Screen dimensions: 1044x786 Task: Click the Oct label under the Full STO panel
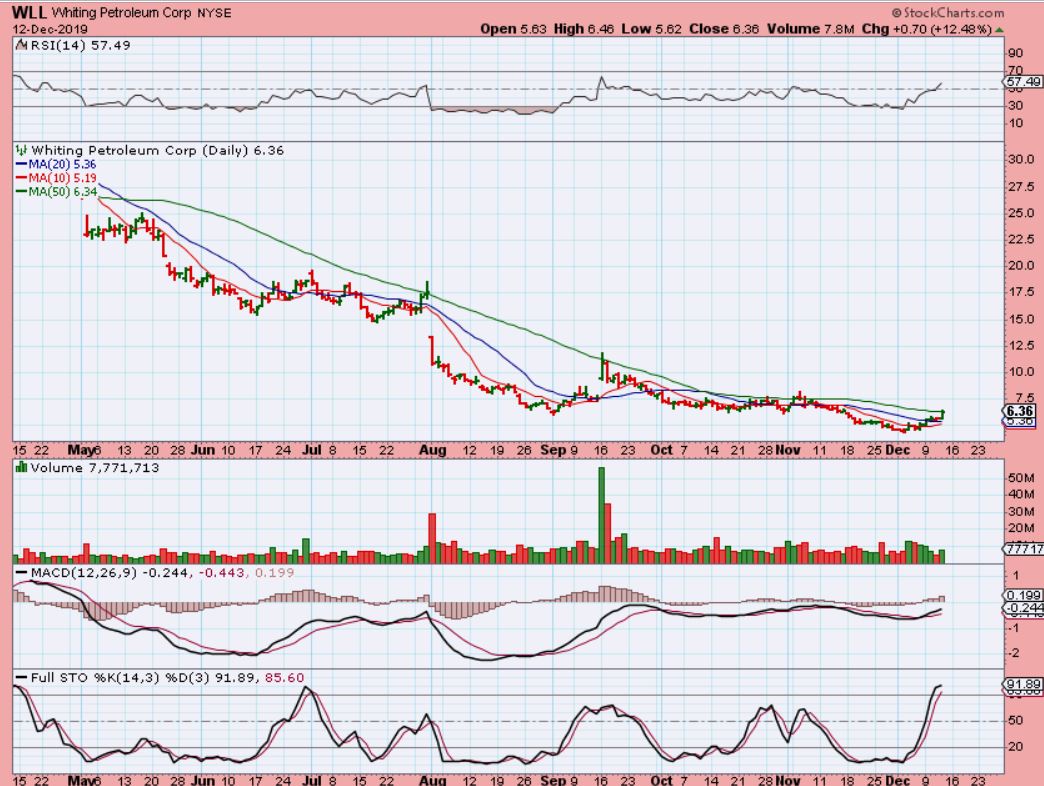click(x=661, y=780)
